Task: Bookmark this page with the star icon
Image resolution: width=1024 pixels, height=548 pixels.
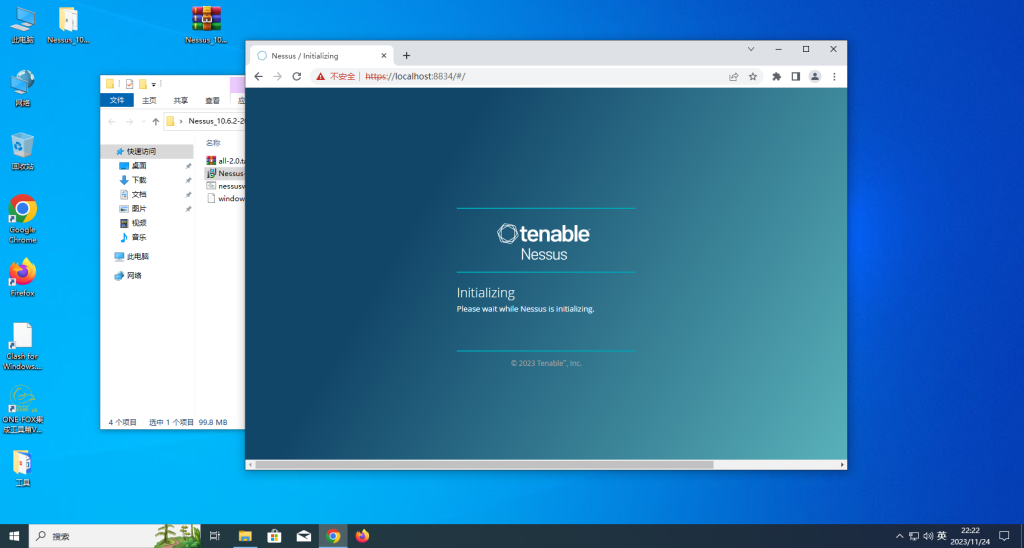Action: tap(753, 76)
